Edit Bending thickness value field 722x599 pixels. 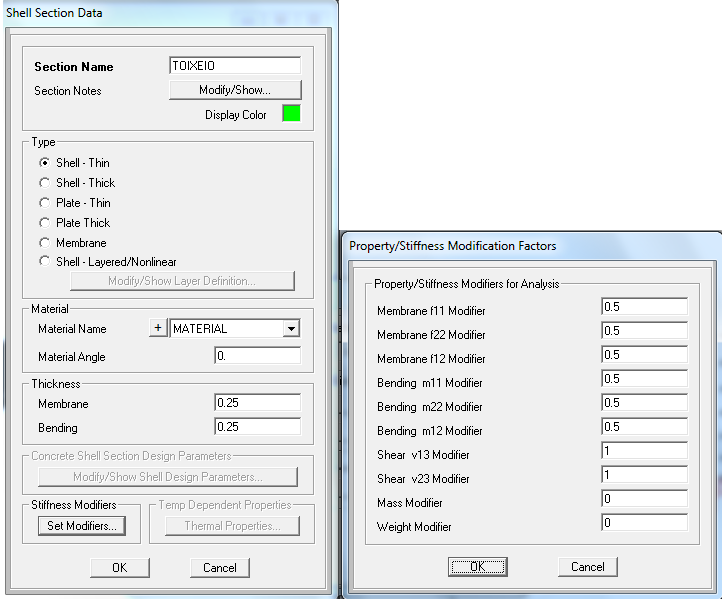click(257, 427)
